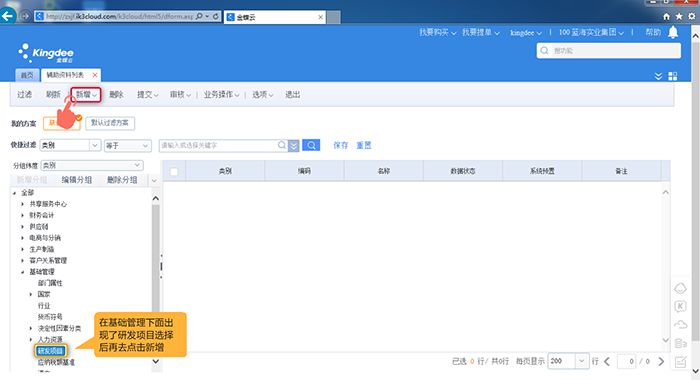The height and width of the screenshot is (380, 700).
Task: Click the 编辑分组 button
Action: tap(77, 180)
